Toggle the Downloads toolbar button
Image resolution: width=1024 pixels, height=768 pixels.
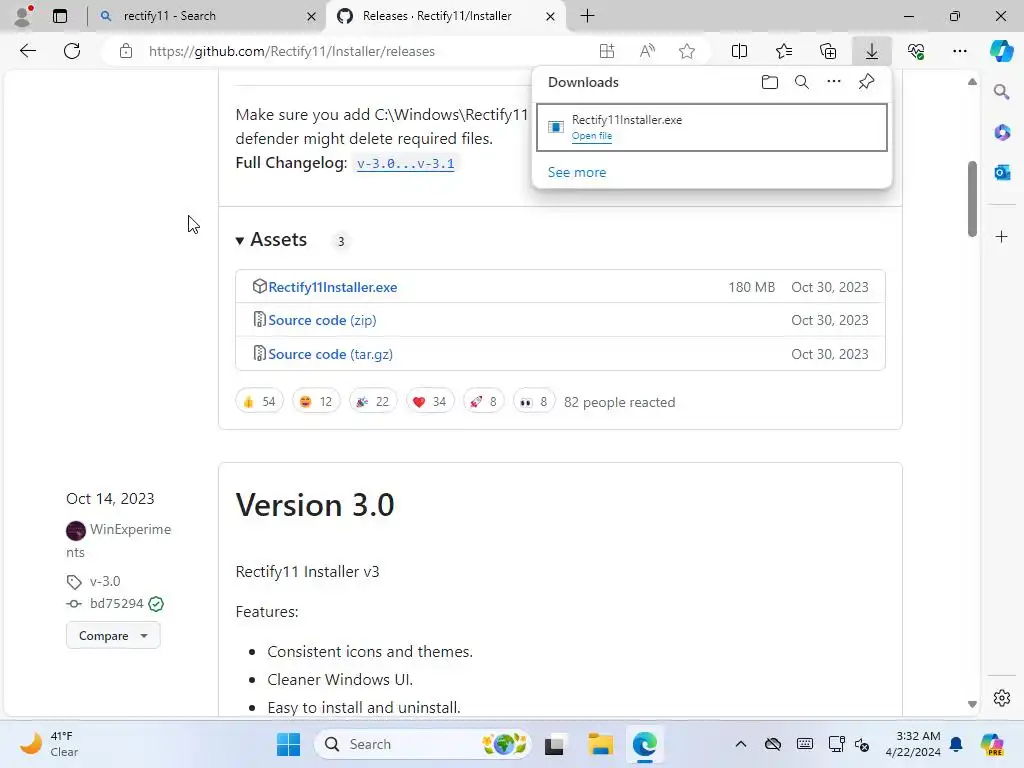[872, 51]
